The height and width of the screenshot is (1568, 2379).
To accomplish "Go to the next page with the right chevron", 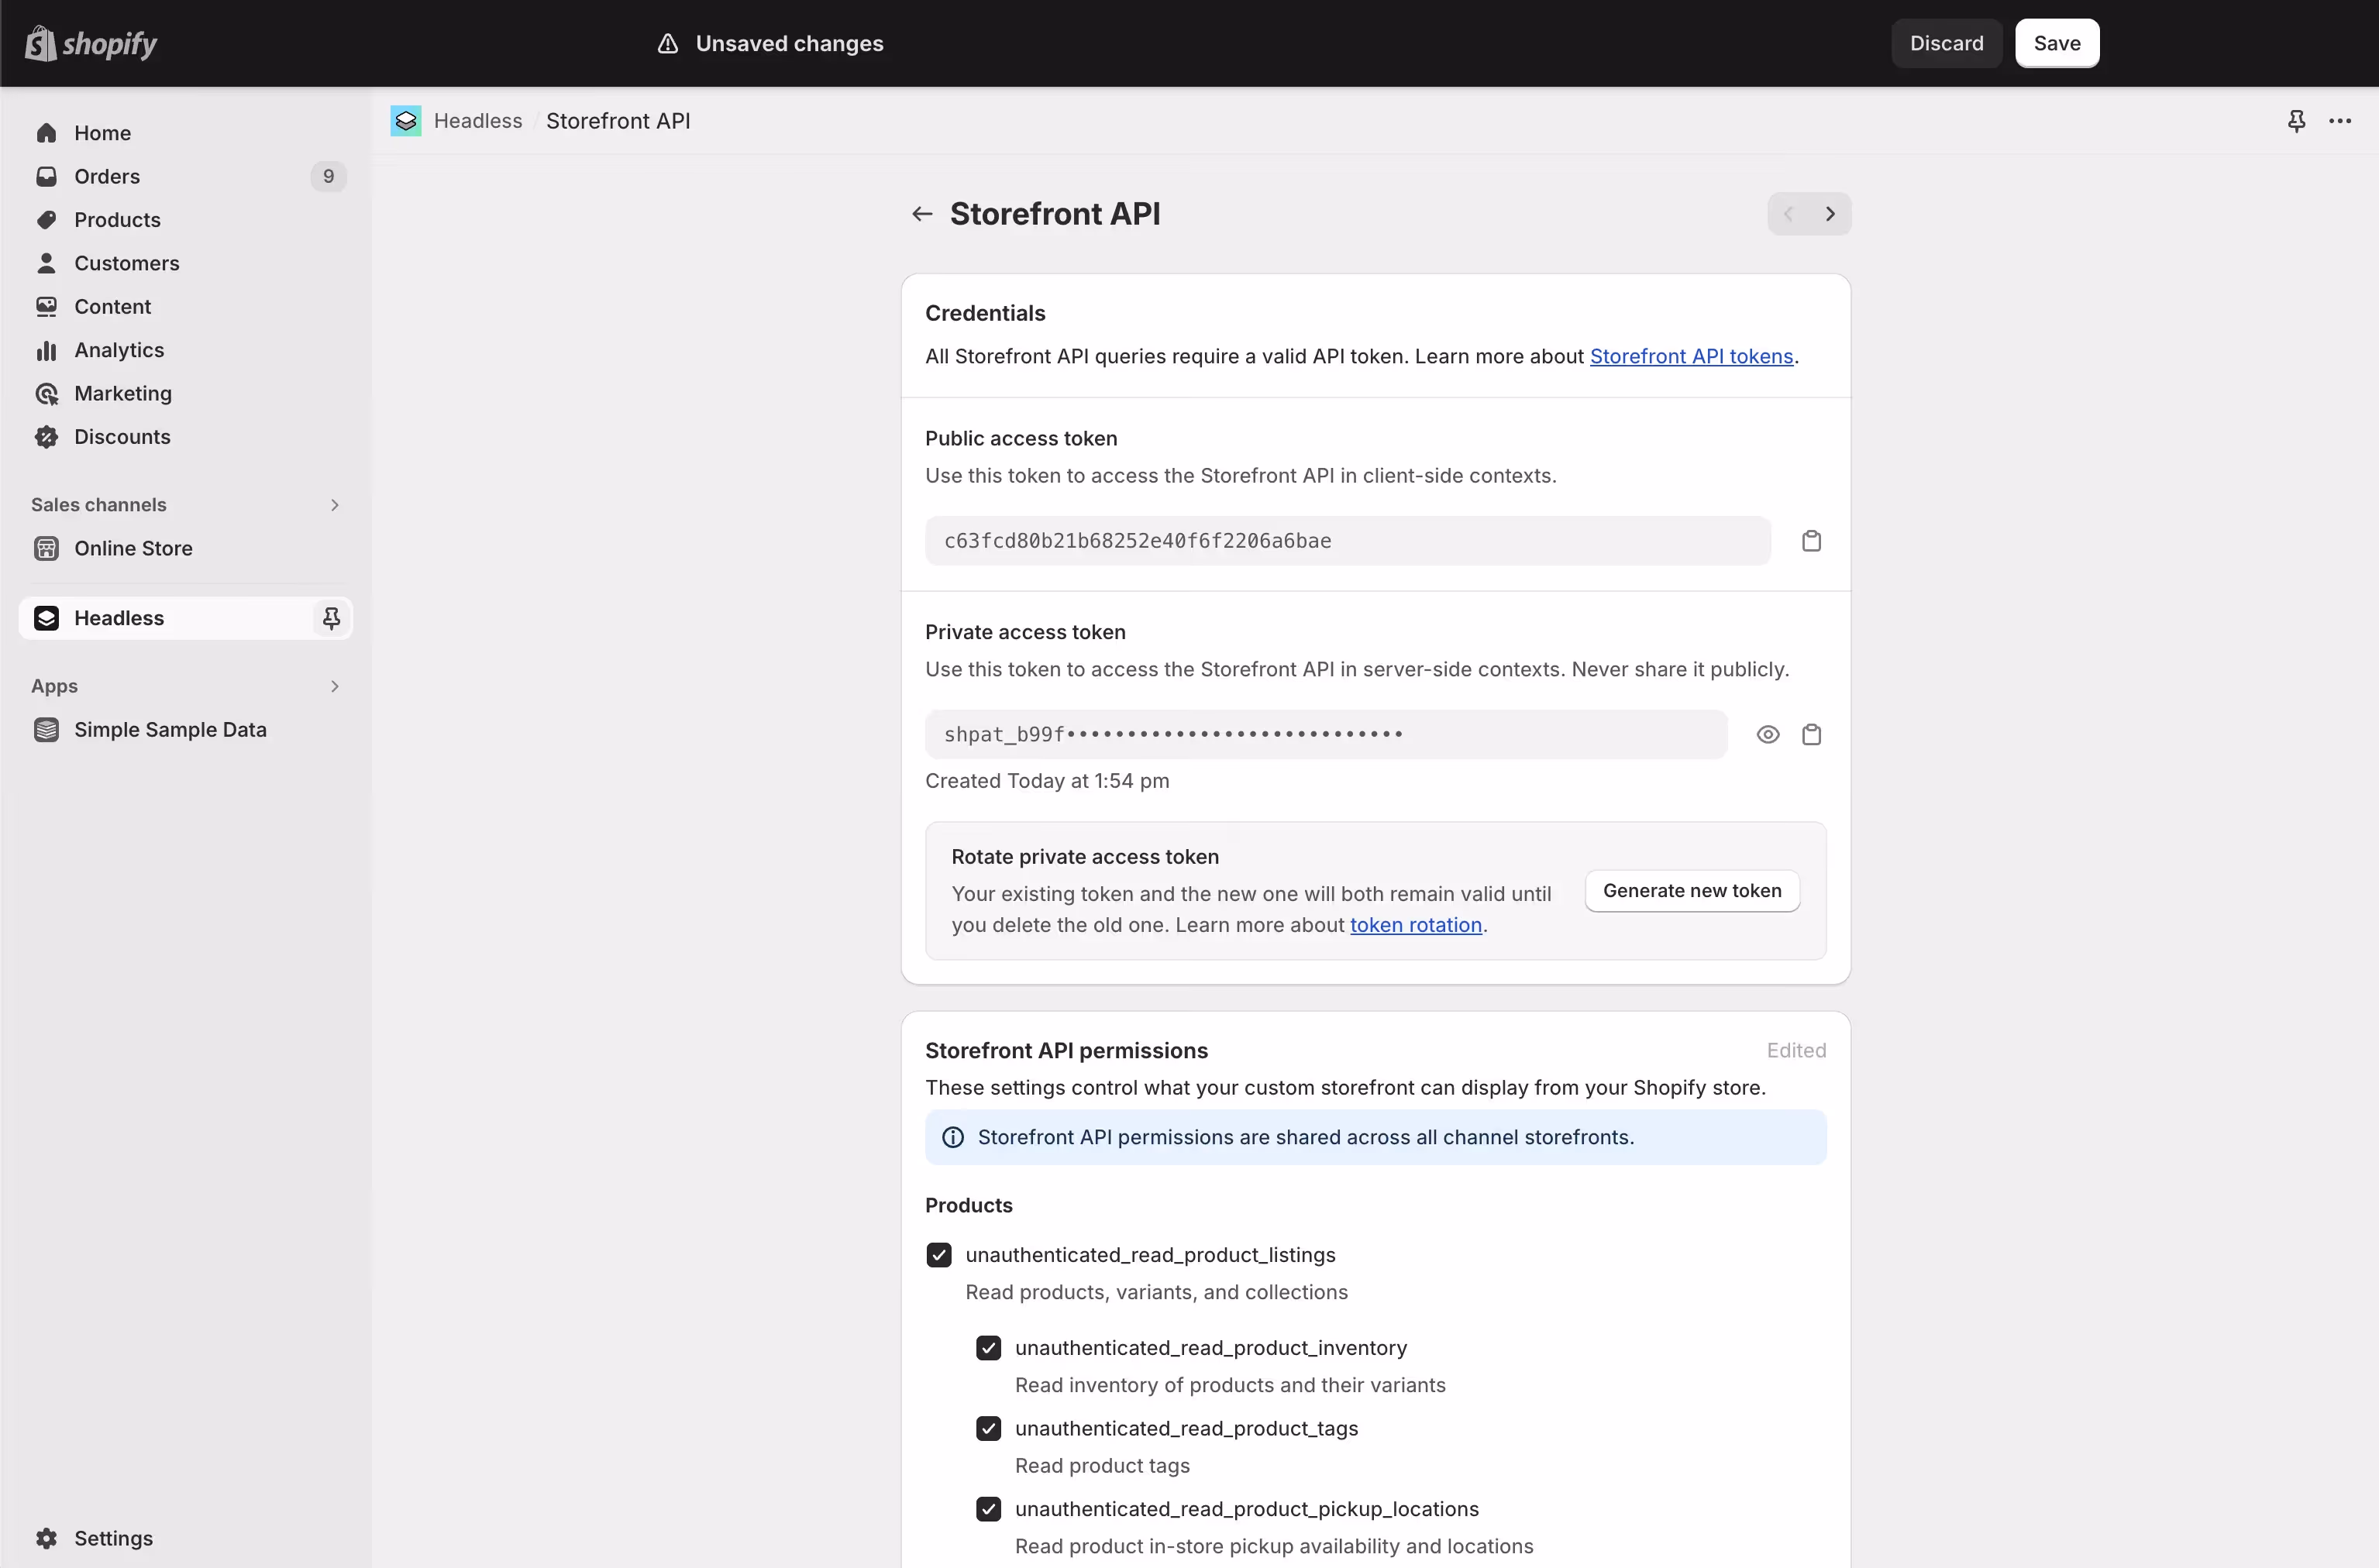I will pos(1830,214).
